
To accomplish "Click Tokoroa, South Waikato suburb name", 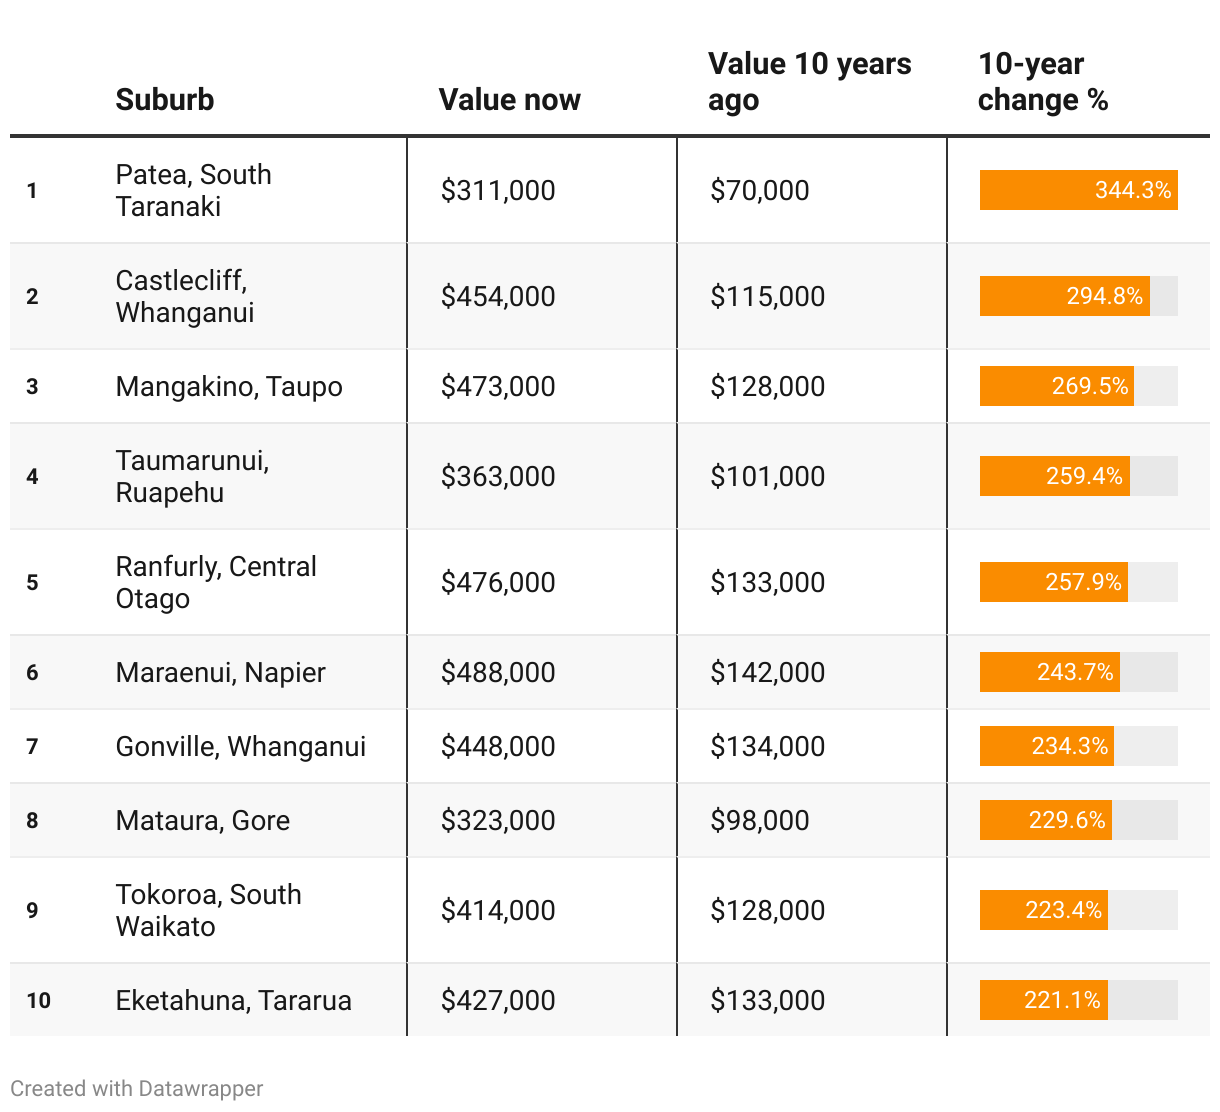I will click(208, 910).
